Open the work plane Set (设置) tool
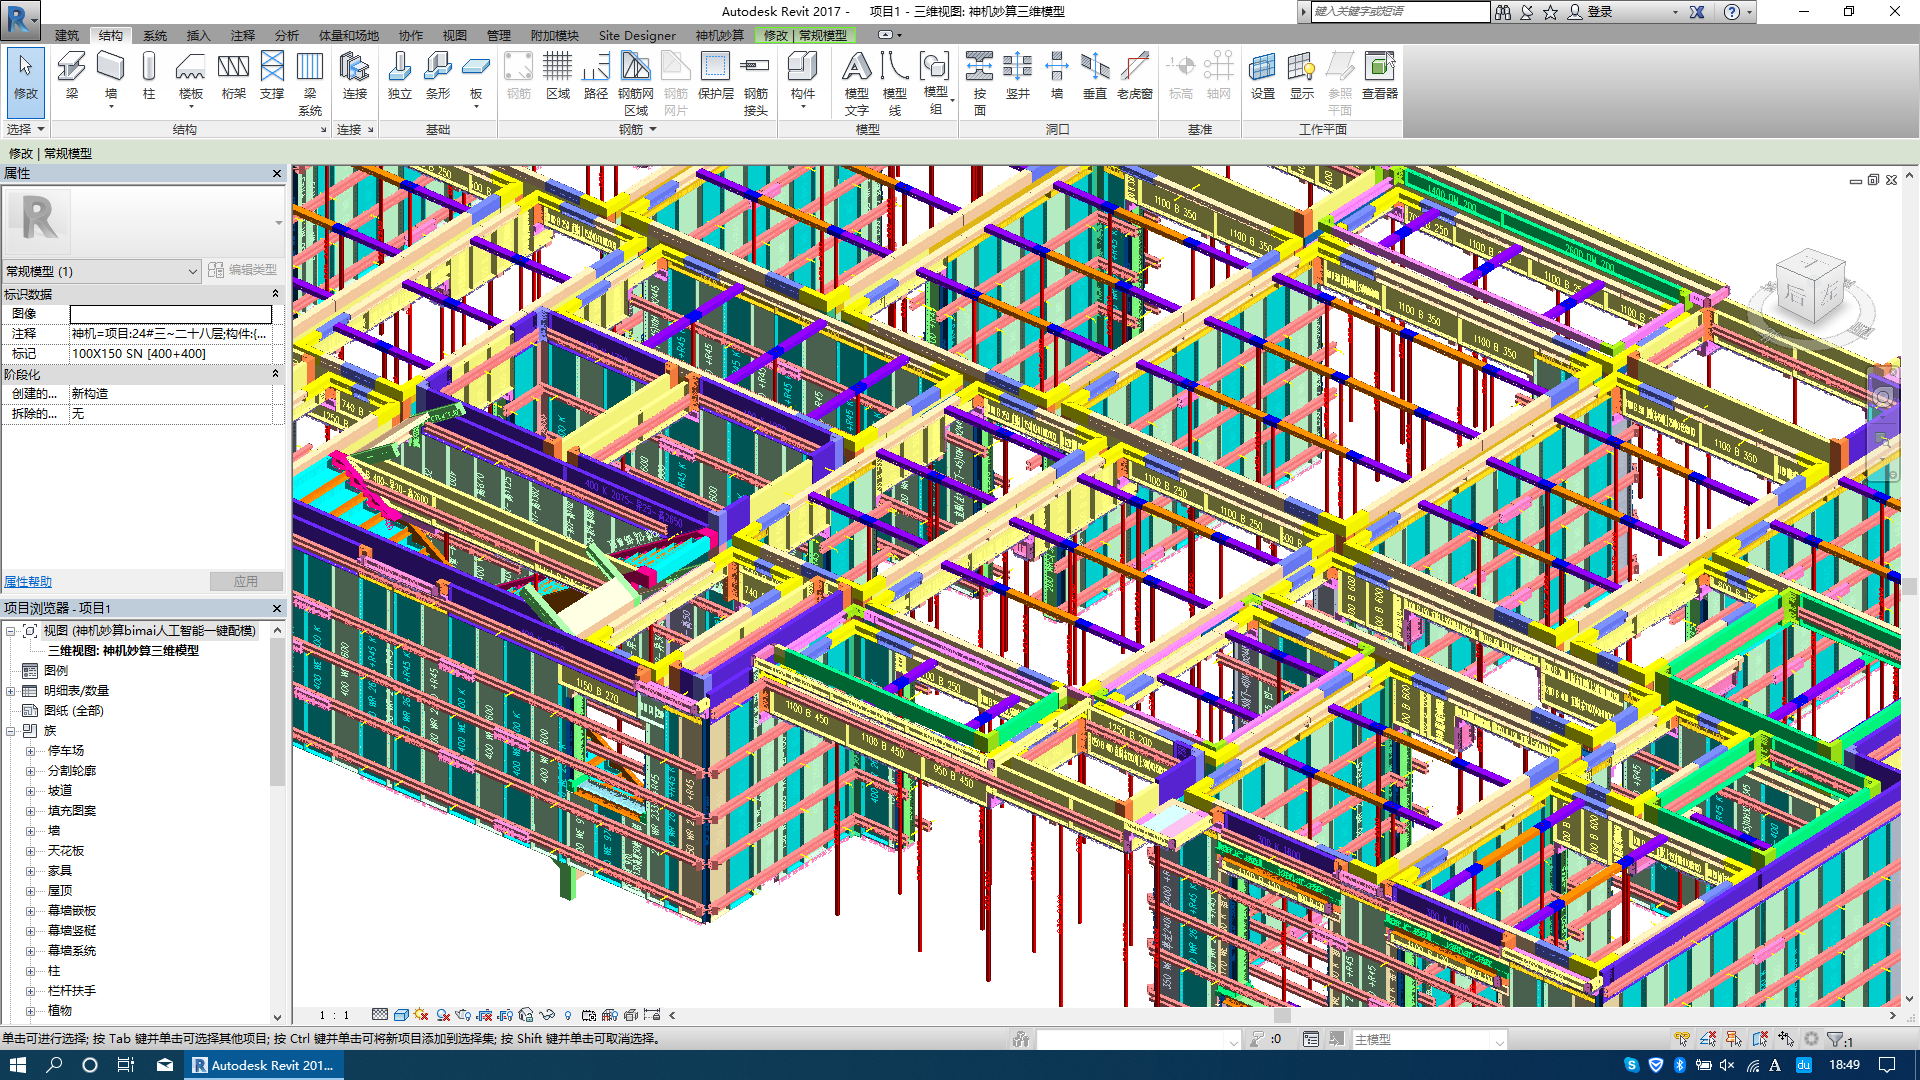The height and width of the screenshot is (1080, 1920). pos(1263,76)
